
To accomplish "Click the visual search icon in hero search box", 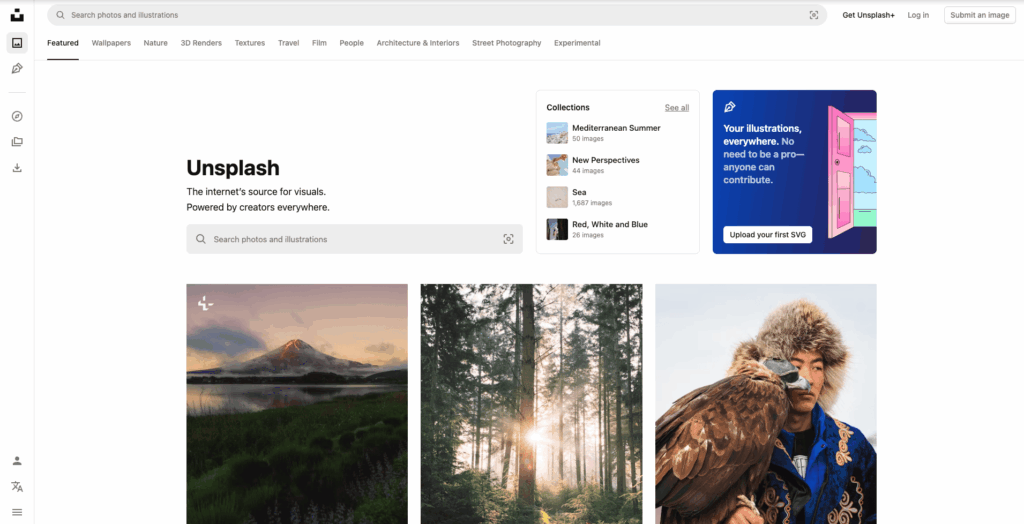I will (x=508, y=239).
